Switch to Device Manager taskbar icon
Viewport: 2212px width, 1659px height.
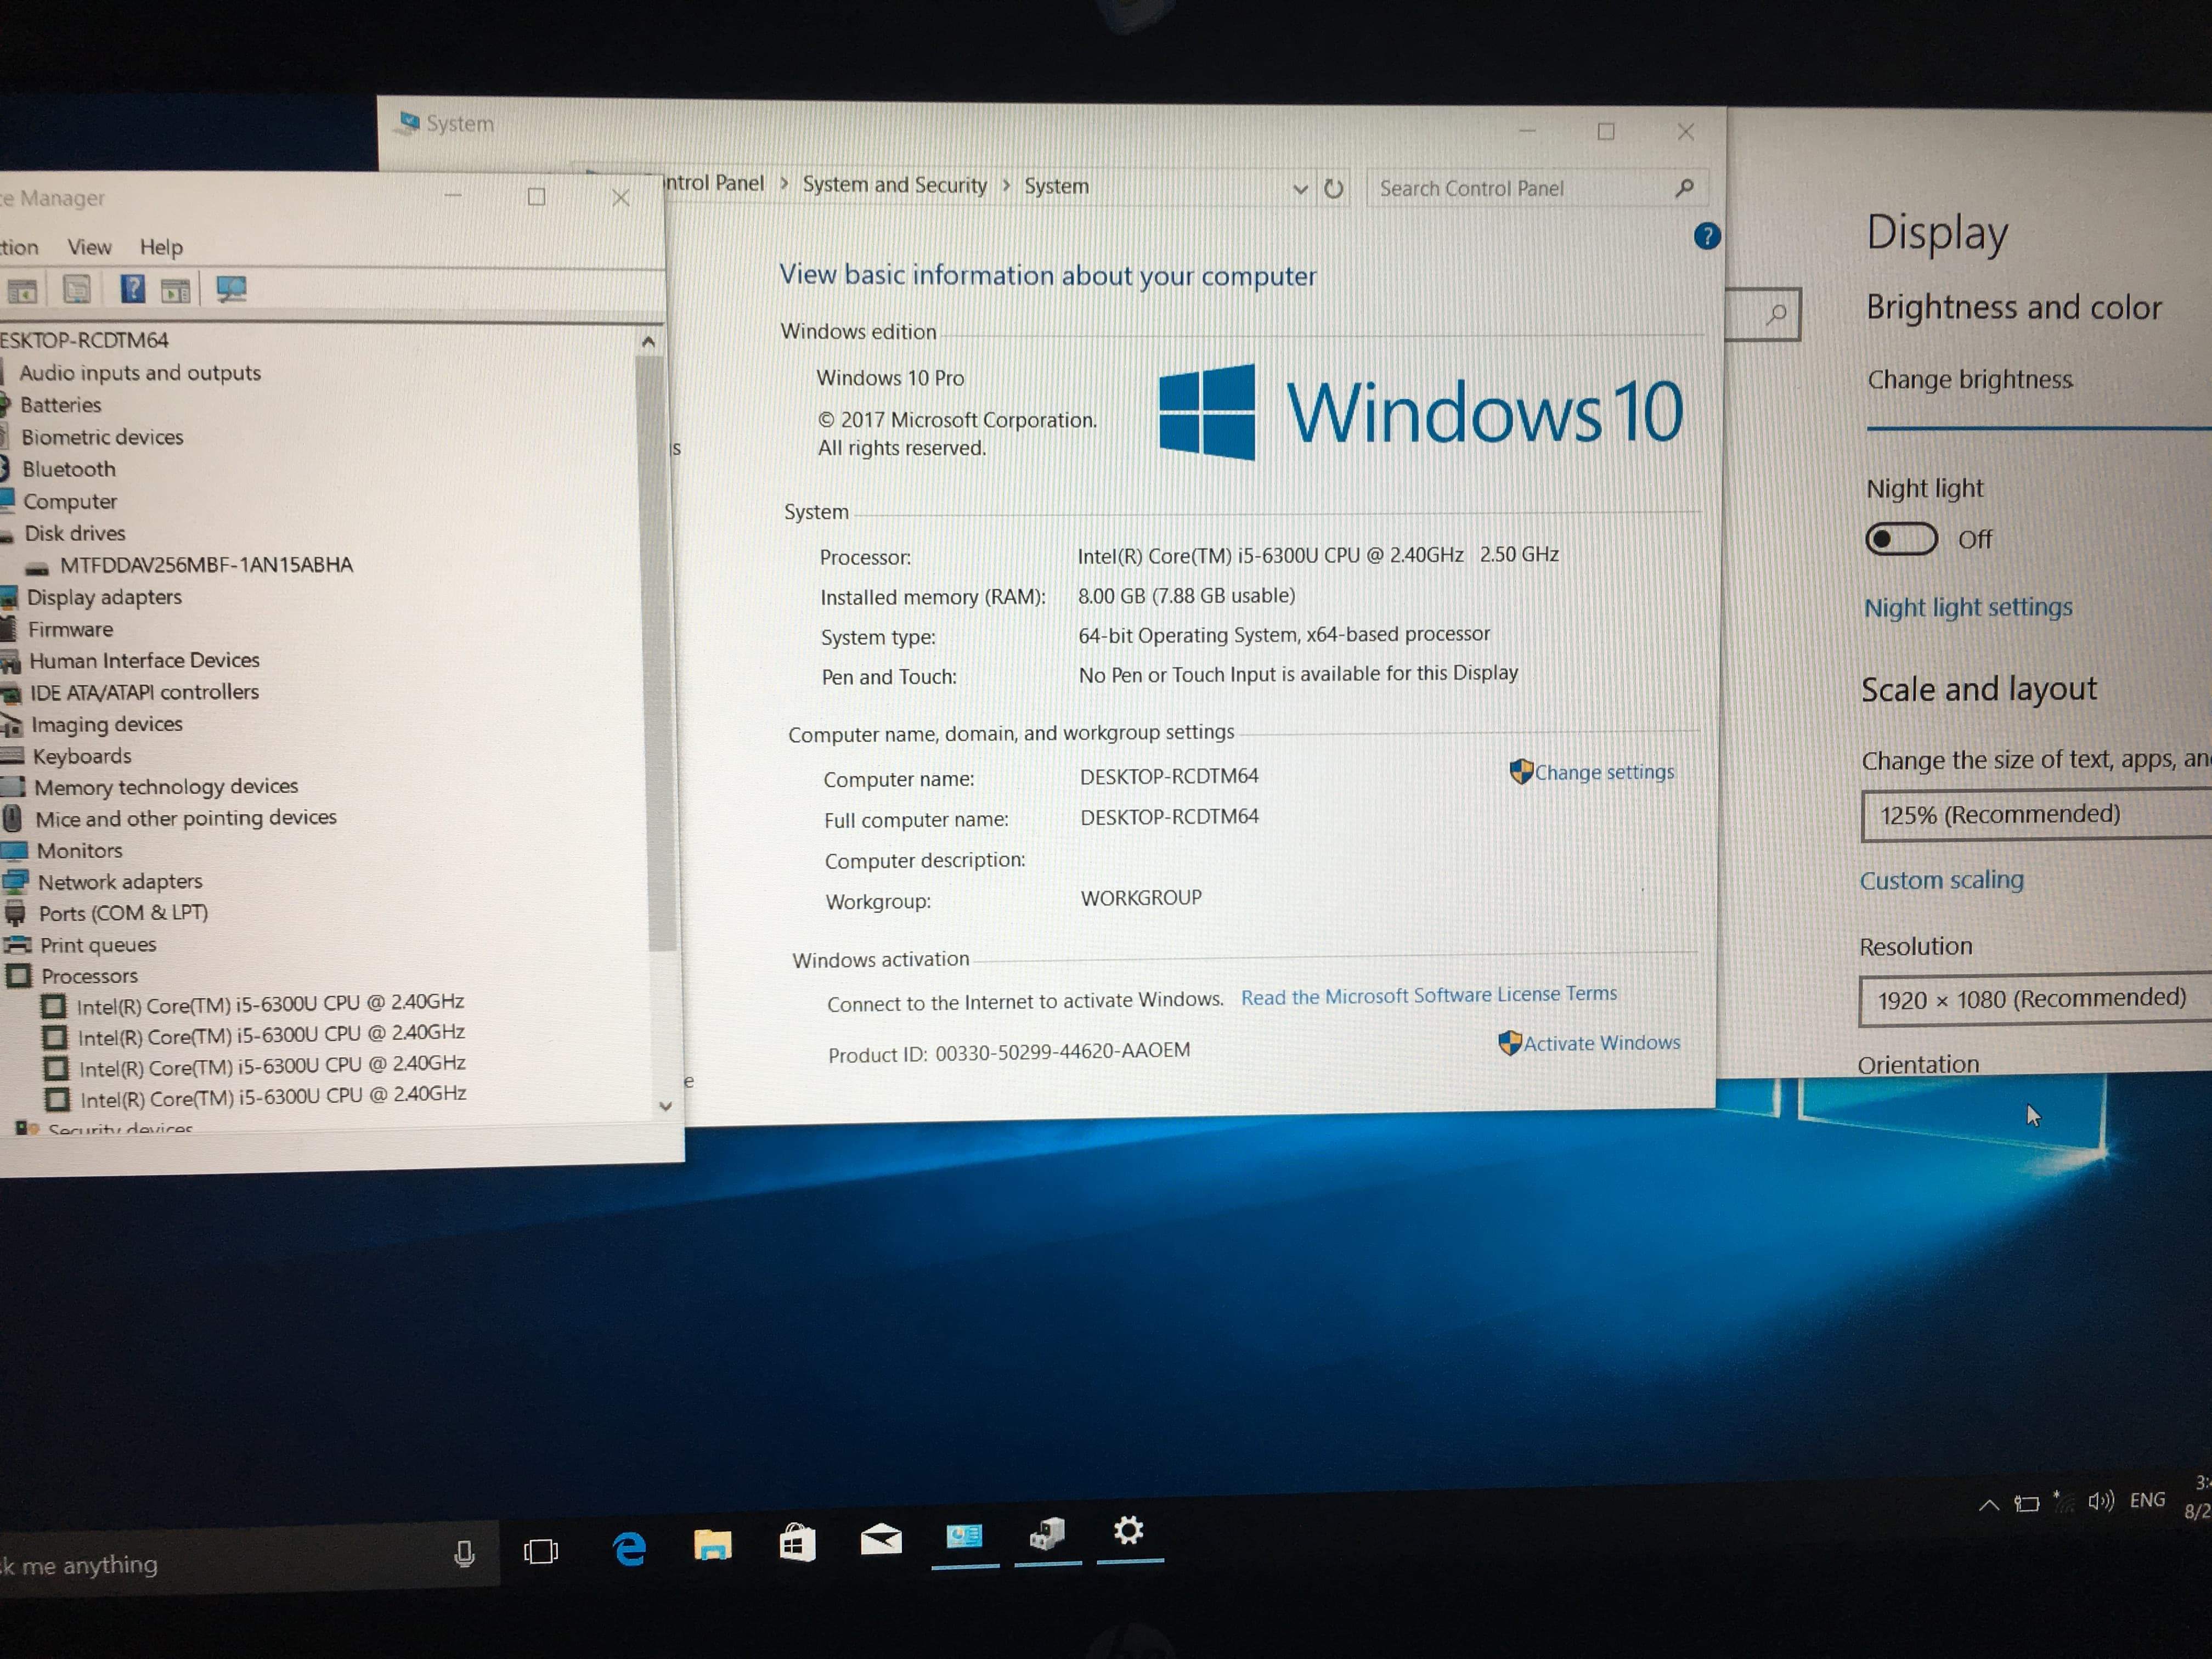[1047, 1533]
